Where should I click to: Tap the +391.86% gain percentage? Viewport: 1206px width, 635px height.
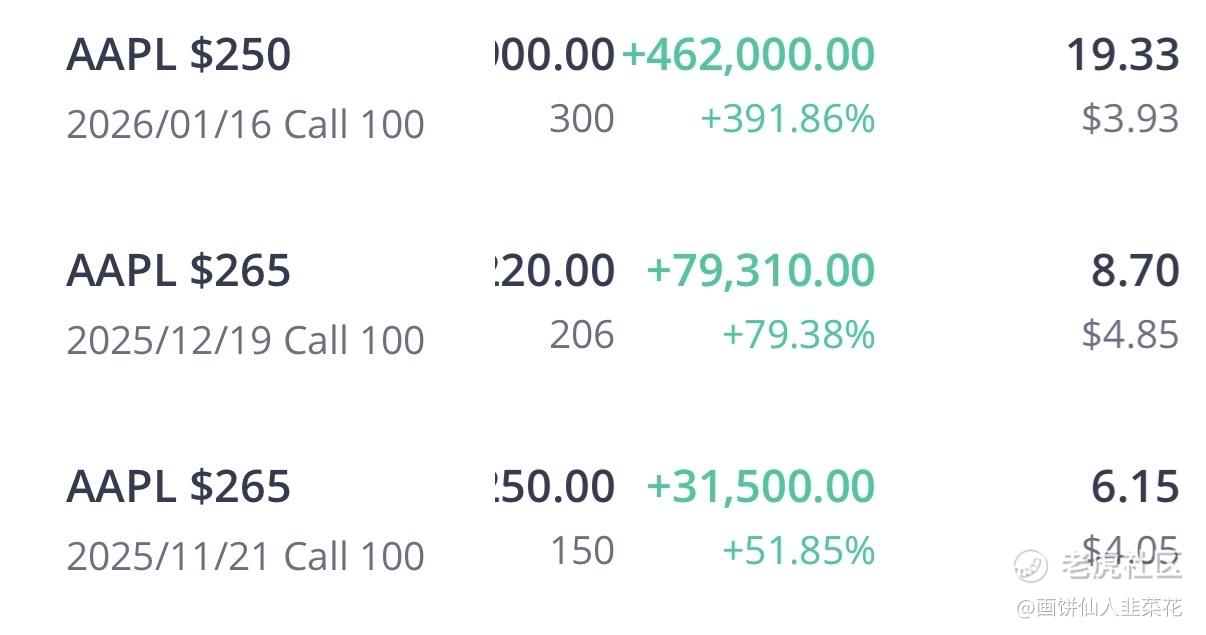pyautogui.click(x=787, y=119)
